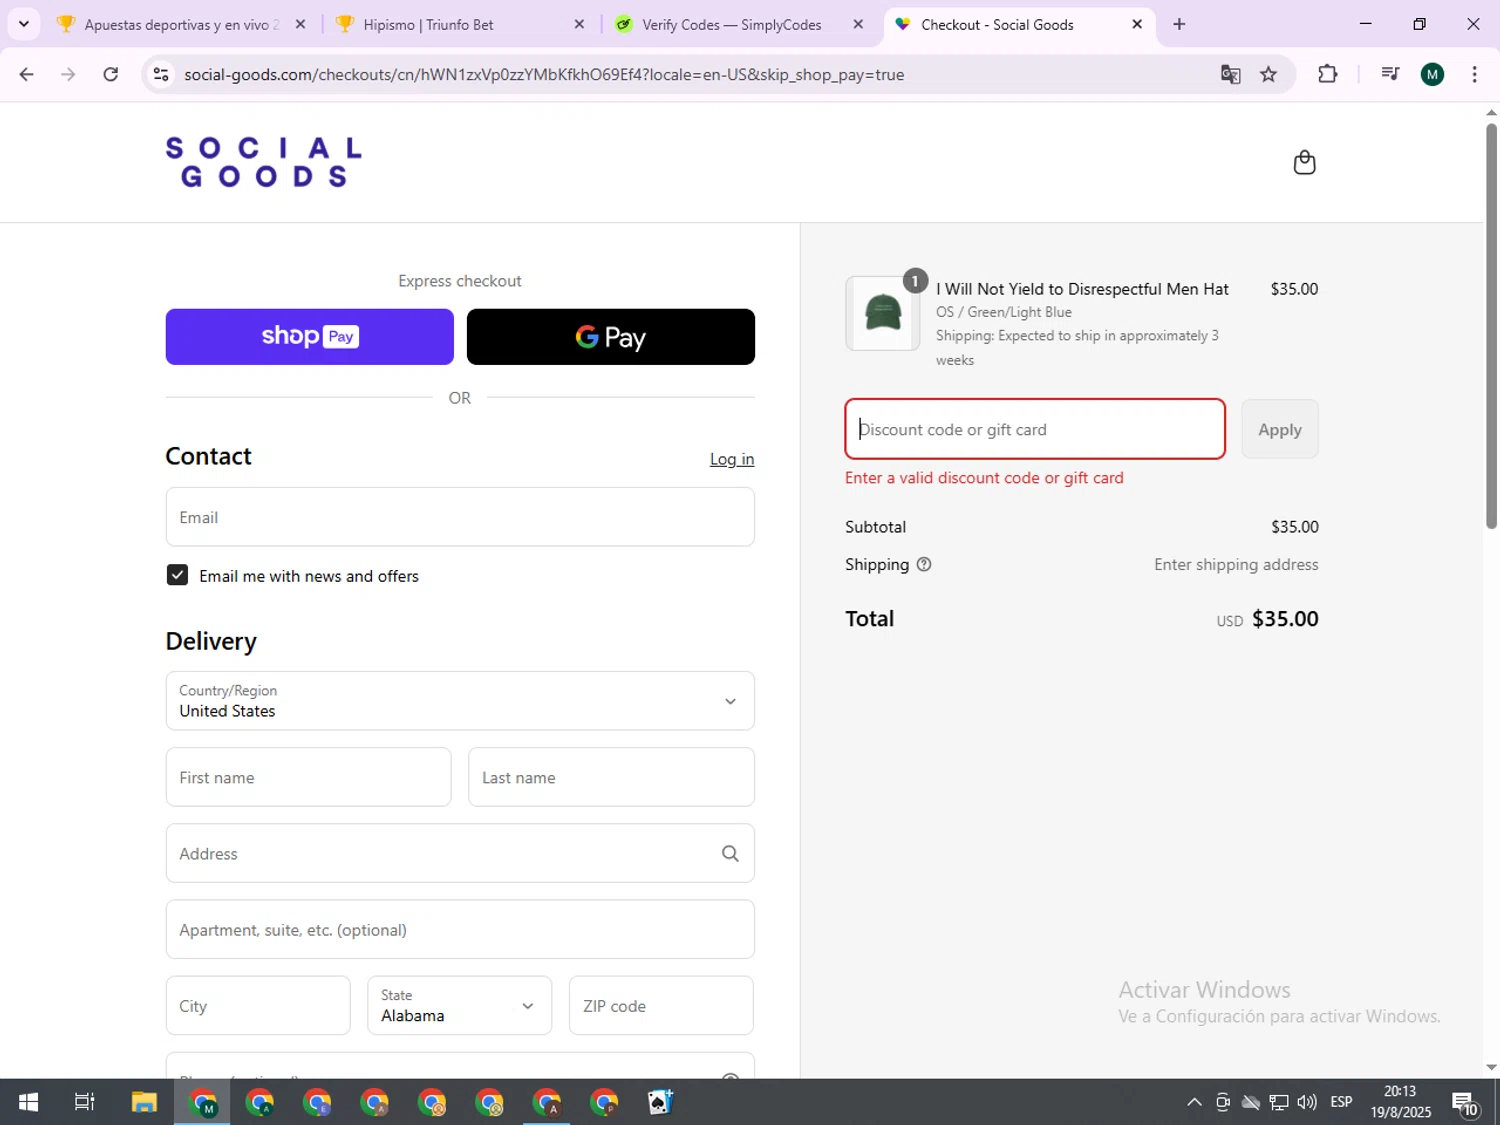Open the tab search dropdown arrow
The width and height of the screenshot is (1500, 1125).
24,24
